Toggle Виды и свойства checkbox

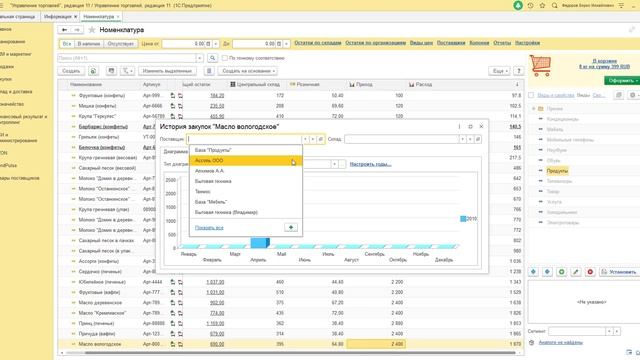click(531, 95)
